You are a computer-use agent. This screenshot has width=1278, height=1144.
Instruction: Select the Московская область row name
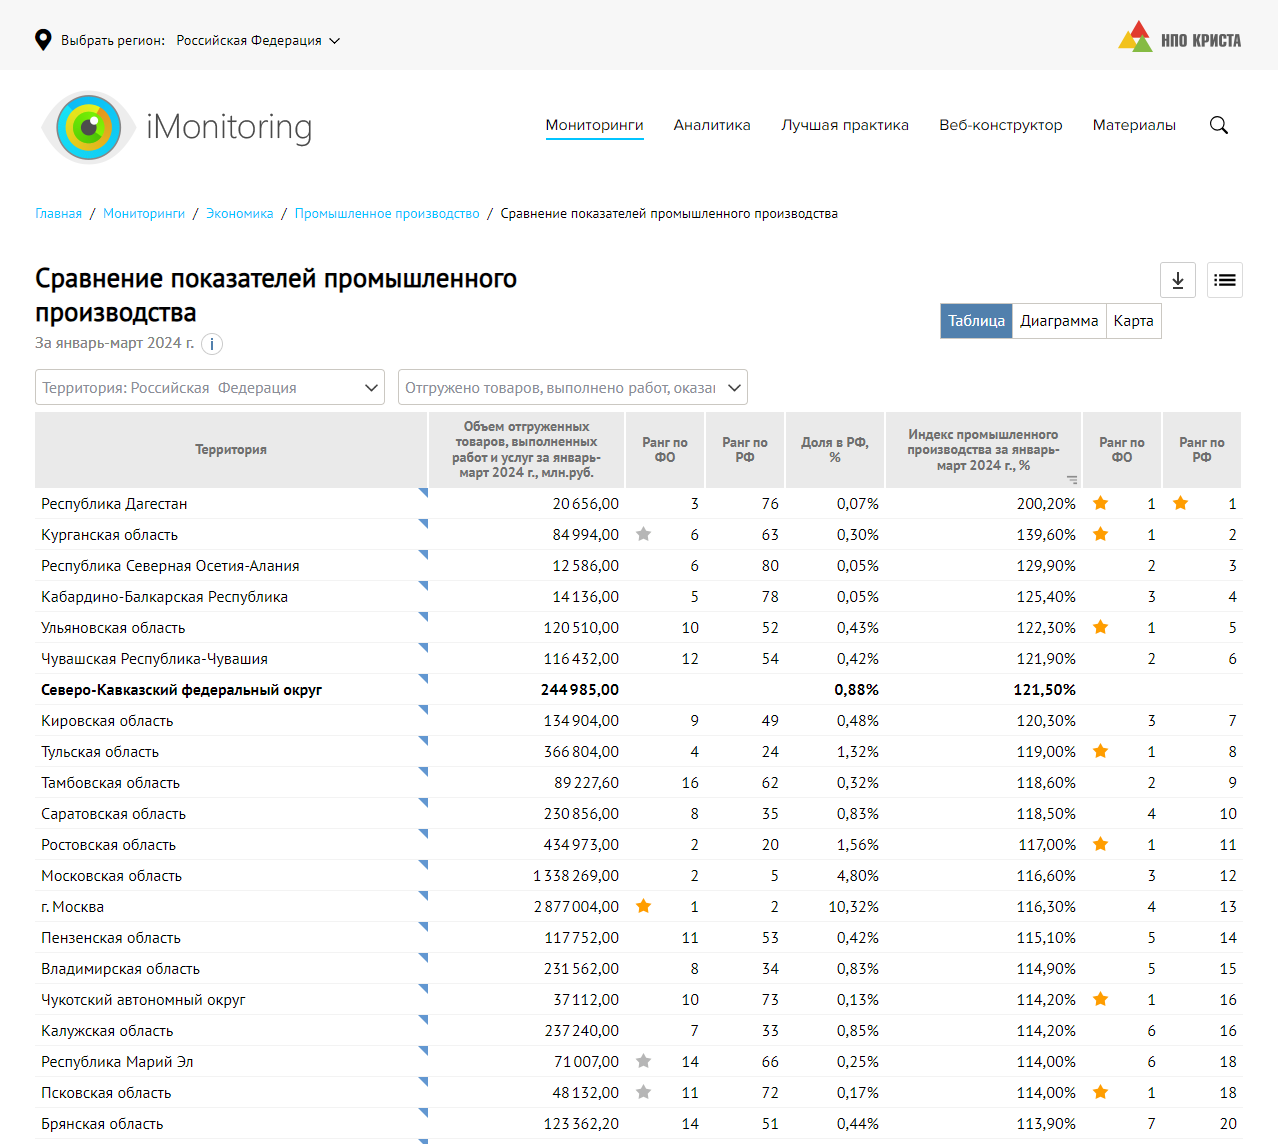pyautogui.click(x=111, y=876)
